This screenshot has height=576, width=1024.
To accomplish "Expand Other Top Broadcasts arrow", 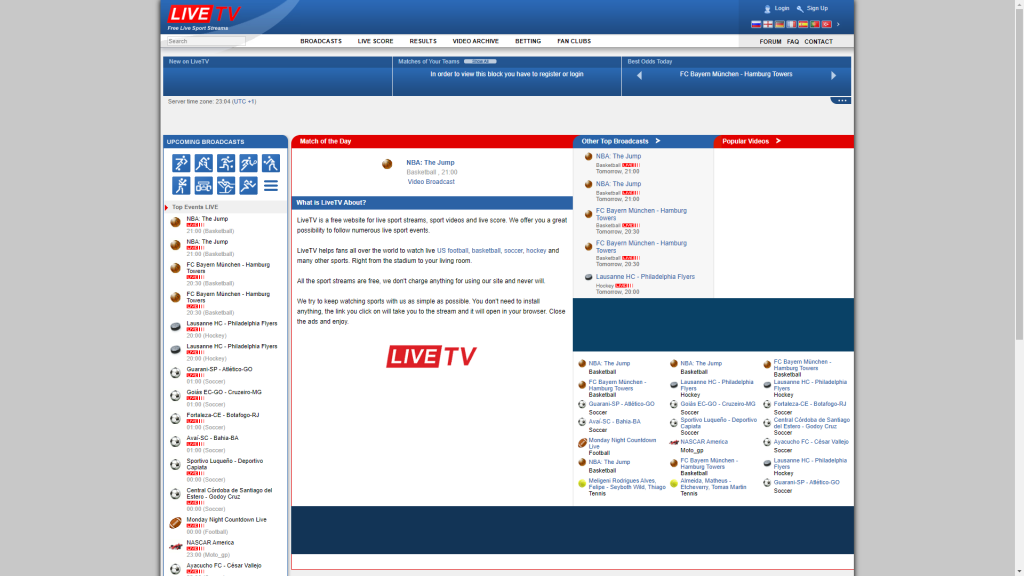I will tap(658, 141).
